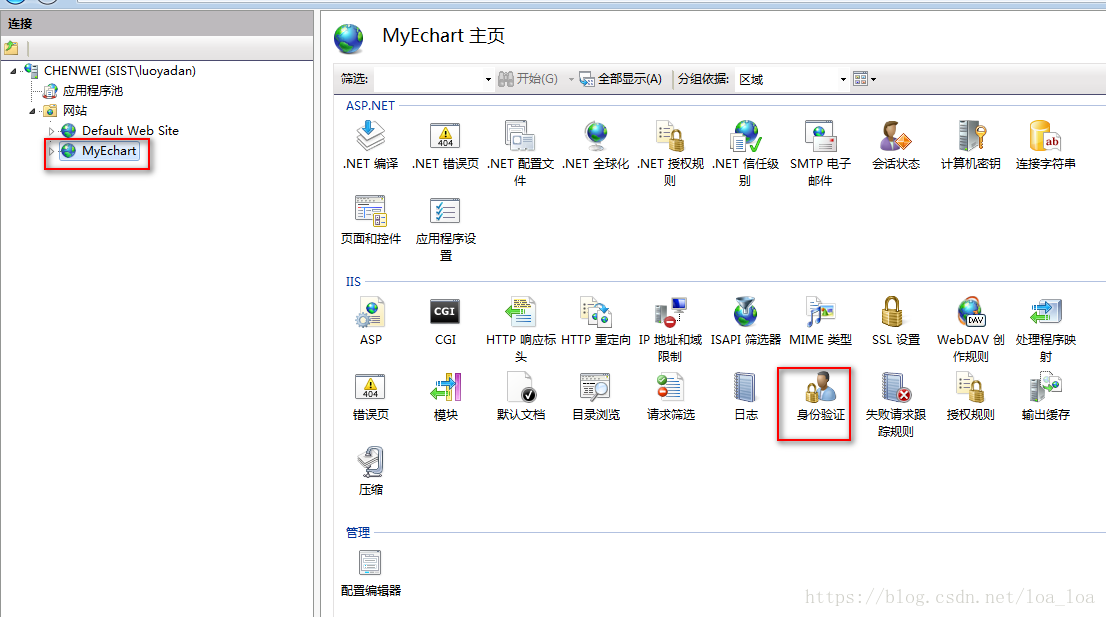Open ISAPI 筛选器 feature
Image resolution: width=1106 pixels, height=617 pixels.
point(746,322)
